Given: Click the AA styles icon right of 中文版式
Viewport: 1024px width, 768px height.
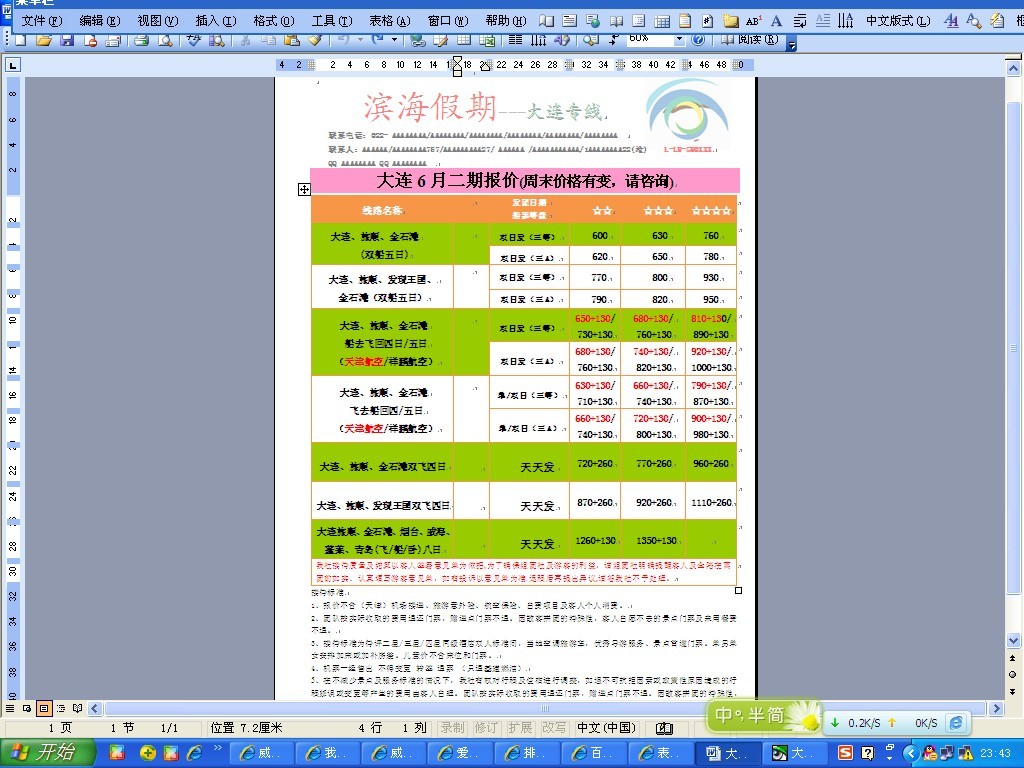Looking at the screenshot, I should pos(952,21).
